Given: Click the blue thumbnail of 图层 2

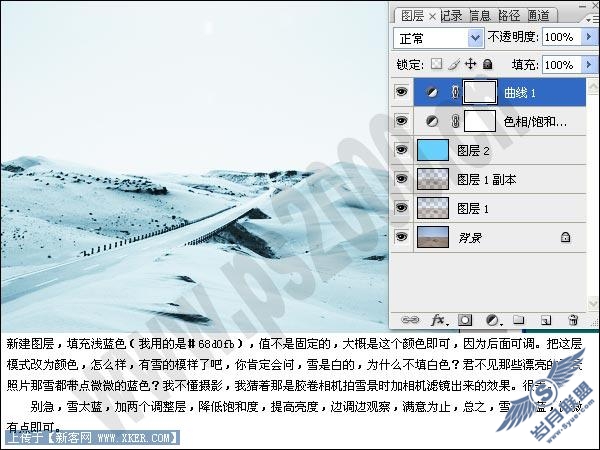Looking at the screenshot, I should pyautogui.click(x=433, y=150).
